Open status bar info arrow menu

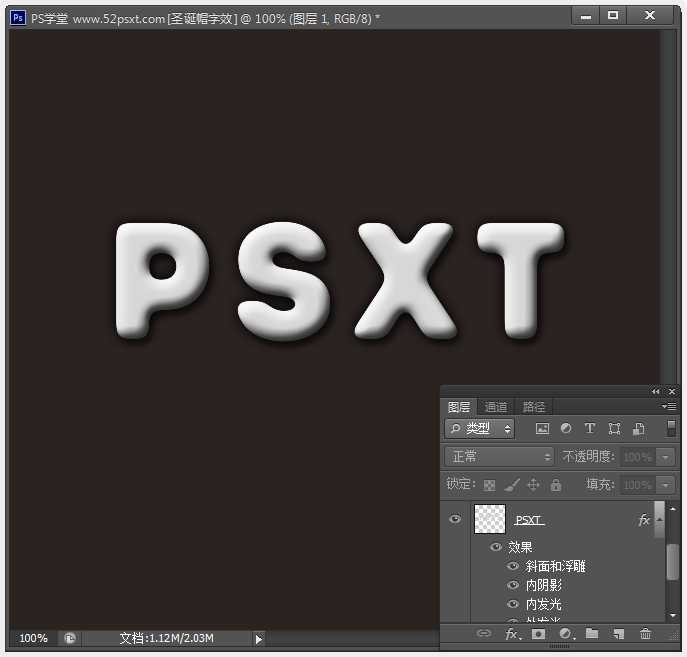pos(259,639)
